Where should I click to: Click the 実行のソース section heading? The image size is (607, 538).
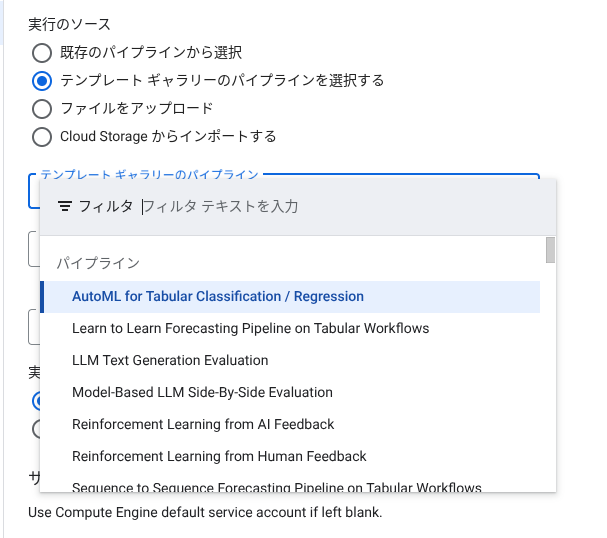click(70, 24)
